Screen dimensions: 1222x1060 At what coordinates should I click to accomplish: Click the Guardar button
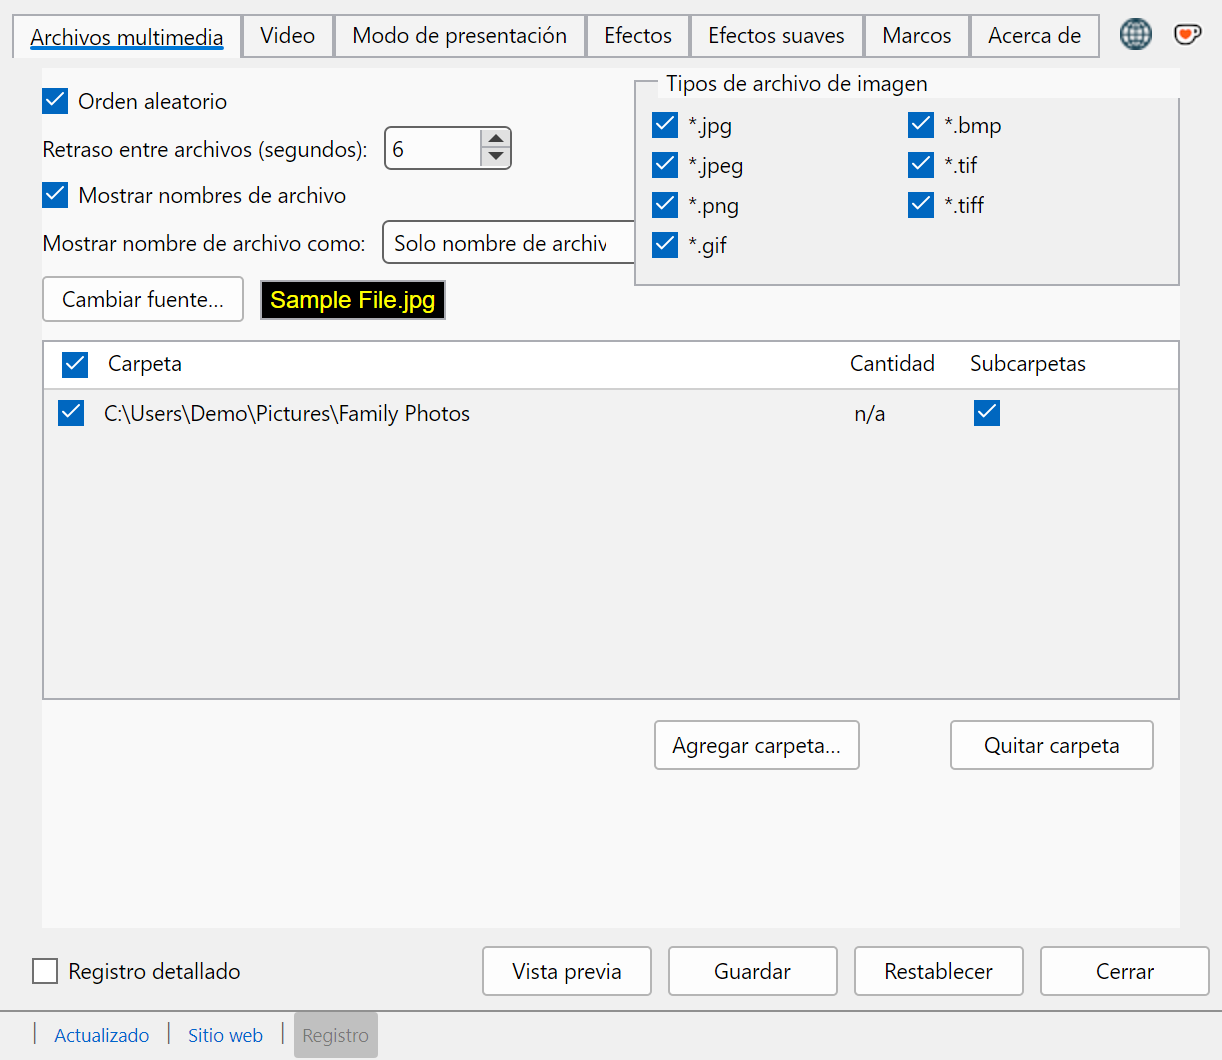click(x=753, y=971)
